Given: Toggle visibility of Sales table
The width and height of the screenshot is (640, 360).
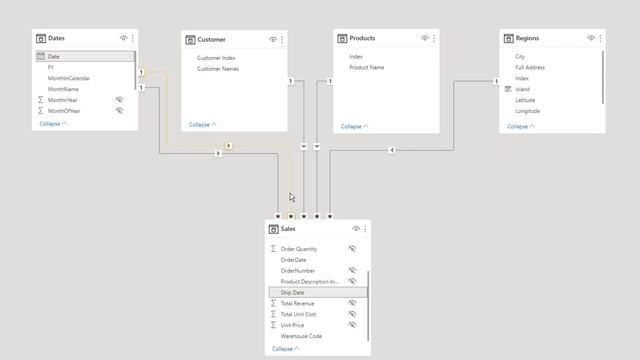Looking at the screenshot, I should pyautogui.click(x=356, y=229).
